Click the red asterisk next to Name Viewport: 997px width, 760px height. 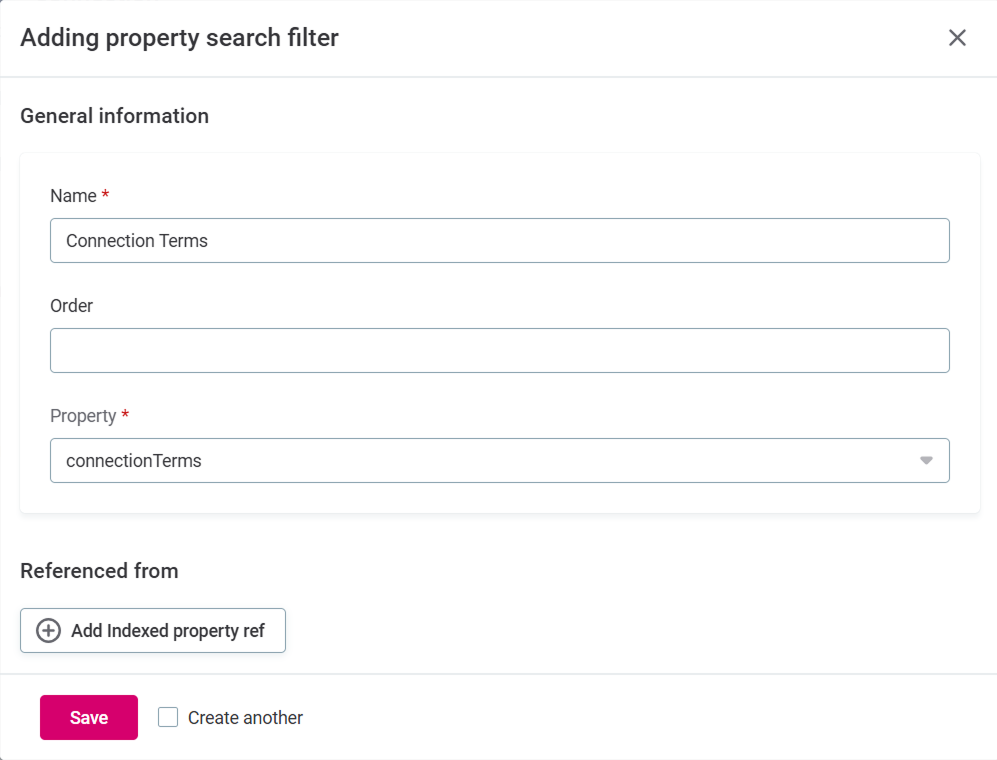(105, 195)
